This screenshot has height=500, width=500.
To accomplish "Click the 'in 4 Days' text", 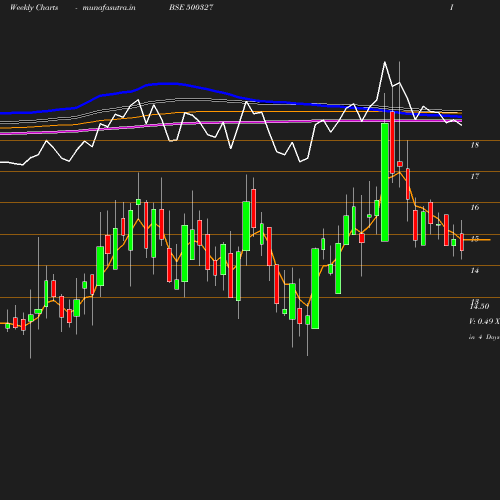I will coord(484,337).
